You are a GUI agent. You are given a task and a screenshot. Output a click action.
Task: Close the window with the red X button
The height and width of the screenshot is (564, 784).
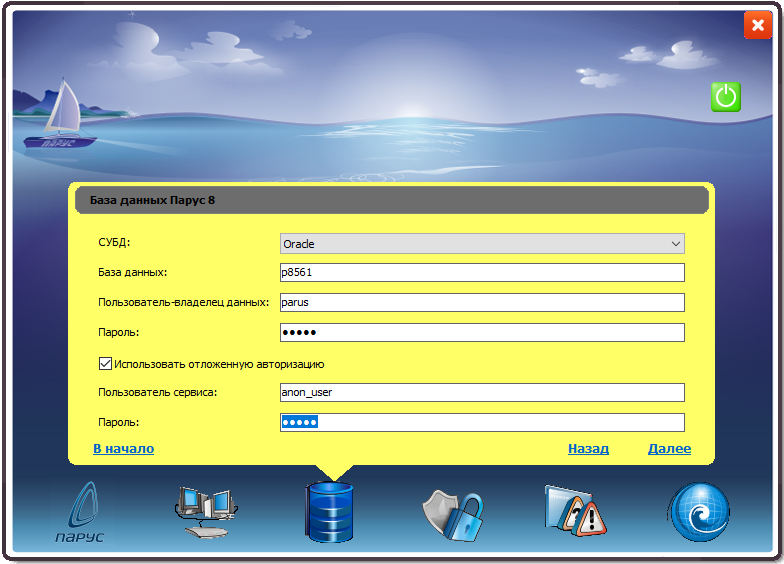[758, 25]
